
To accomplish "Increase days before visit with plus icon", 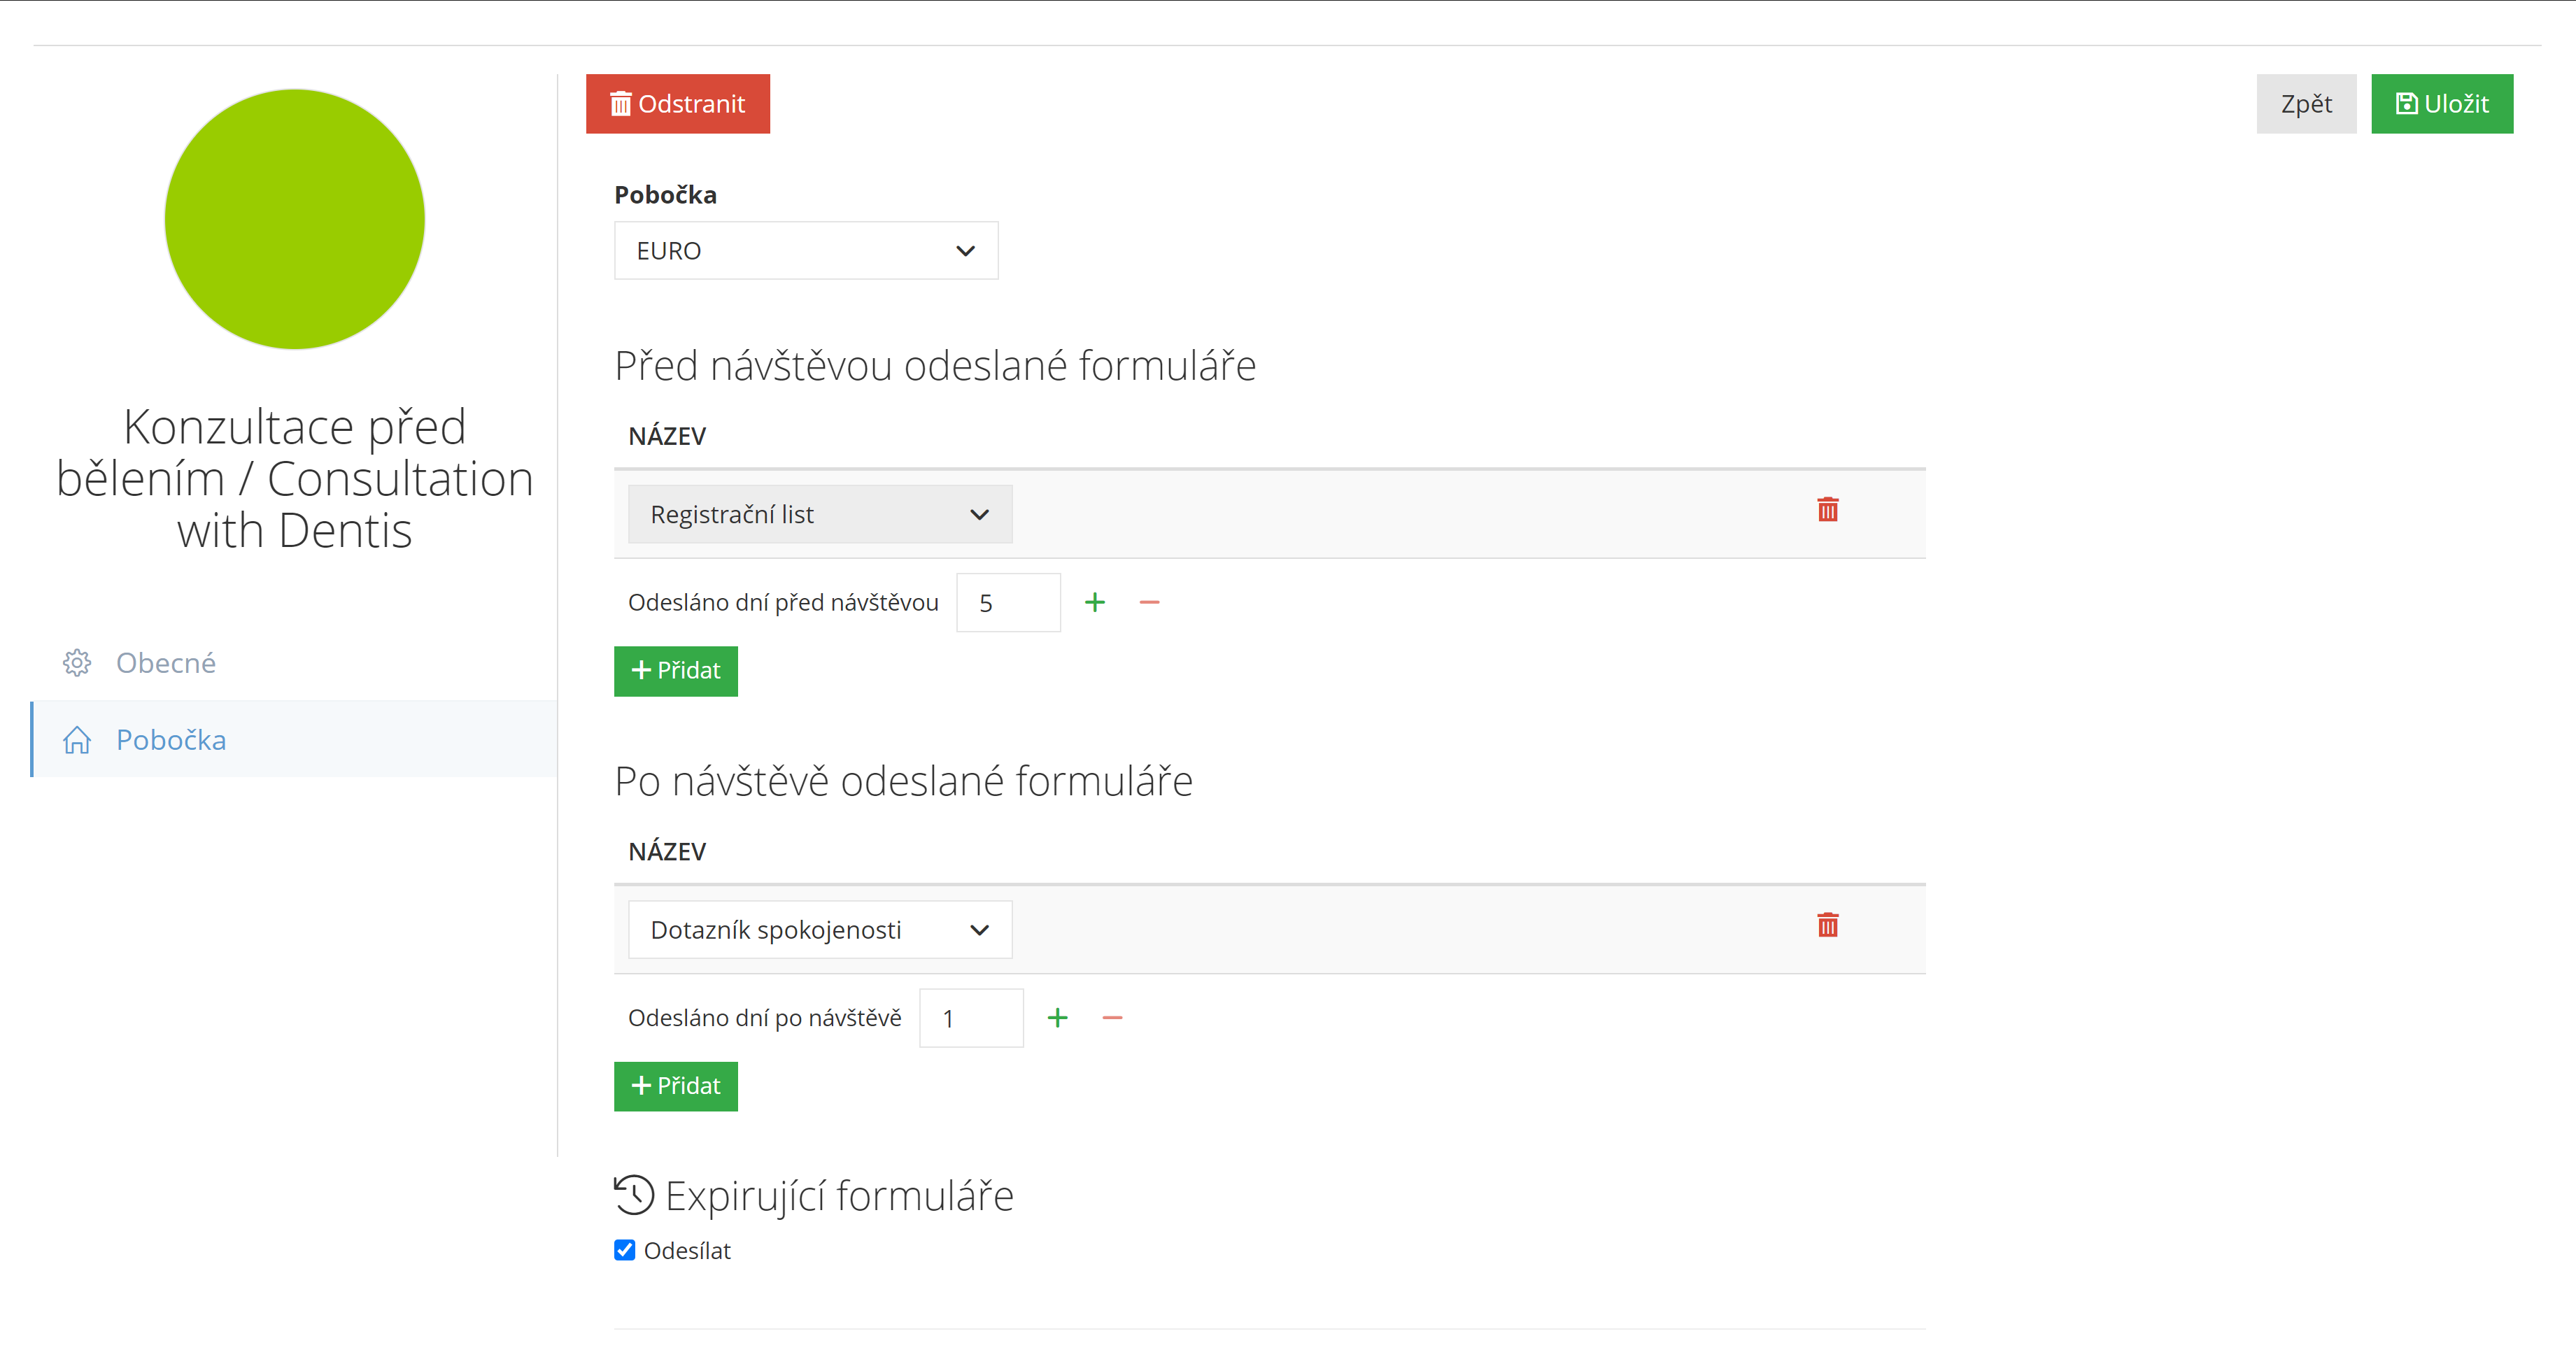I will click(x=1095, y=602).
